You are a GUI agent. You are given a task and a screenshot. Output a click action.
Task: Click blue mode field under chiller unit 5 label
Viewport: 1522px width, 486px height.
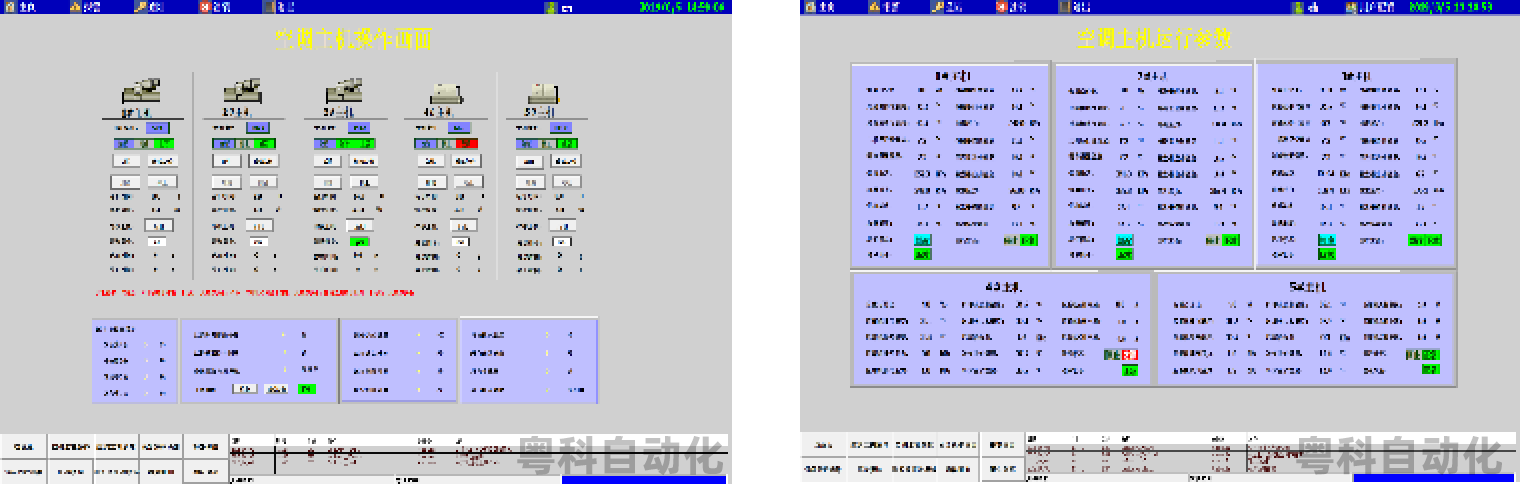561,128
